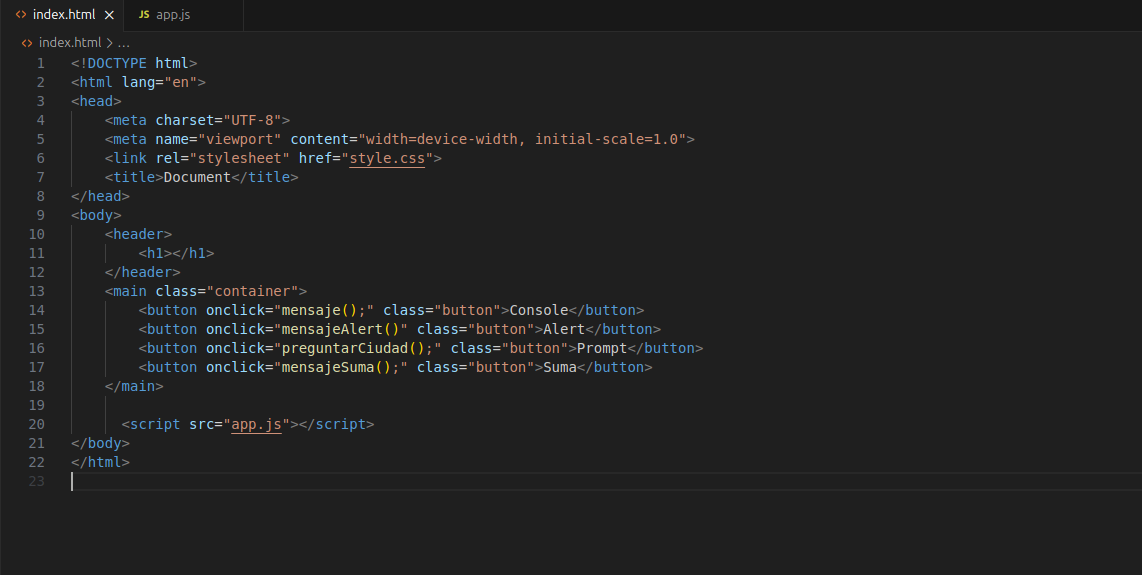1142x575 pixels.
Task: Click the preguntarCiudad(); onclick value
Action: (357, 348)
